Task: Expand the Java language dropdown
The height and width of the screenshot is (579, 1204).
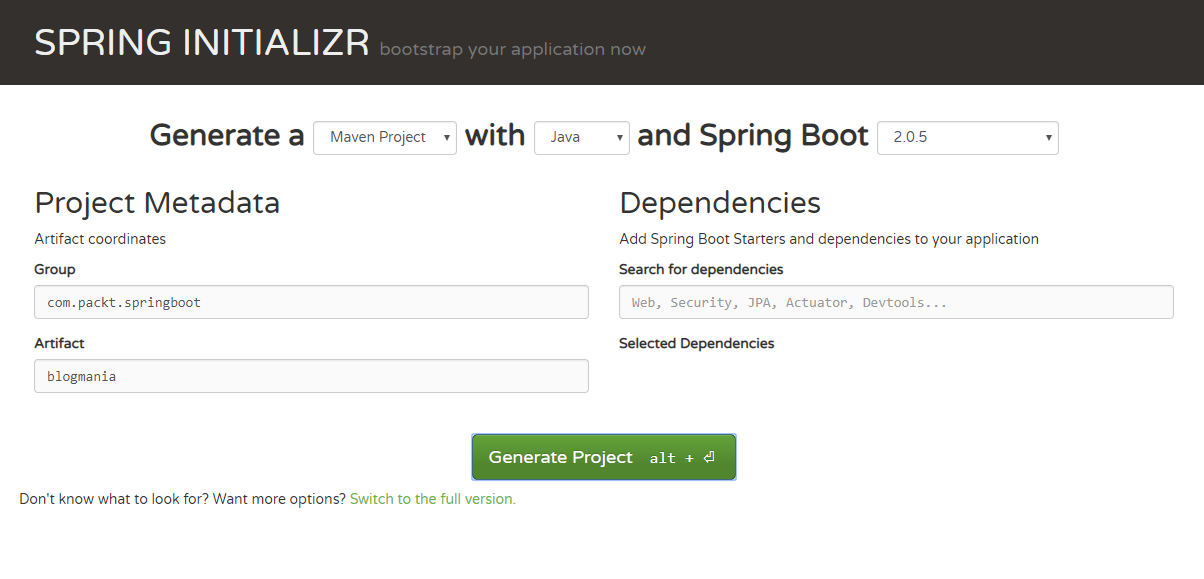Action: coord(581,138)
